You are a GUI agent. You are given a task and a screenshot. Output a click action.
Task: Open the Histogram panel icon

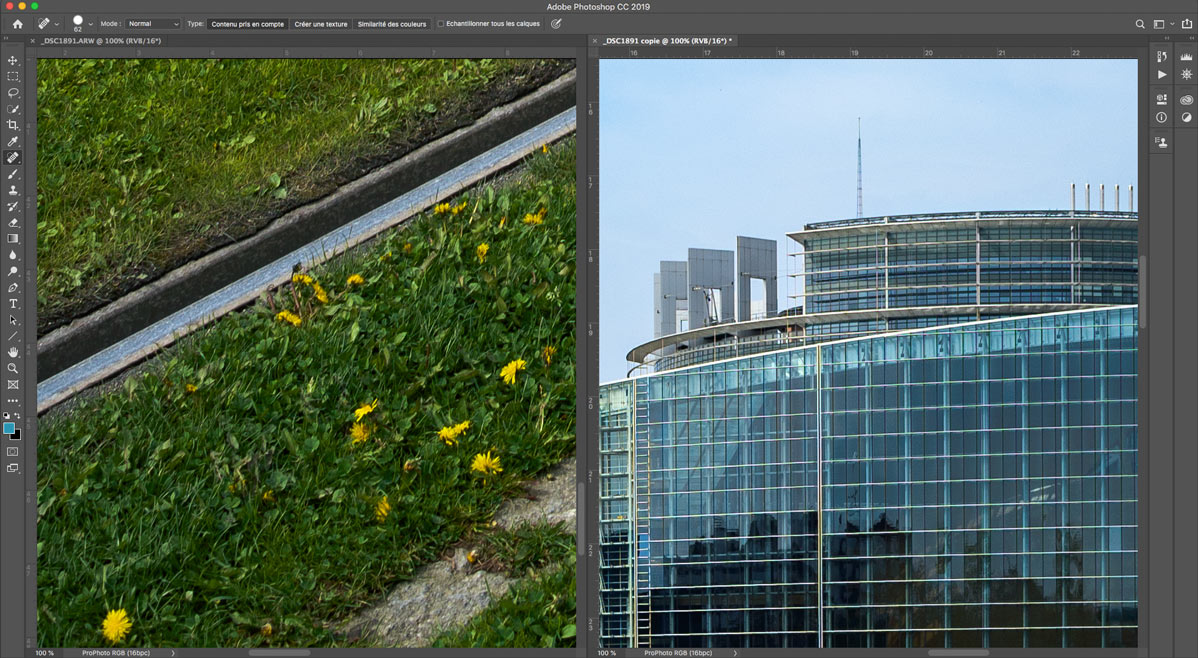click(1186, 58)
